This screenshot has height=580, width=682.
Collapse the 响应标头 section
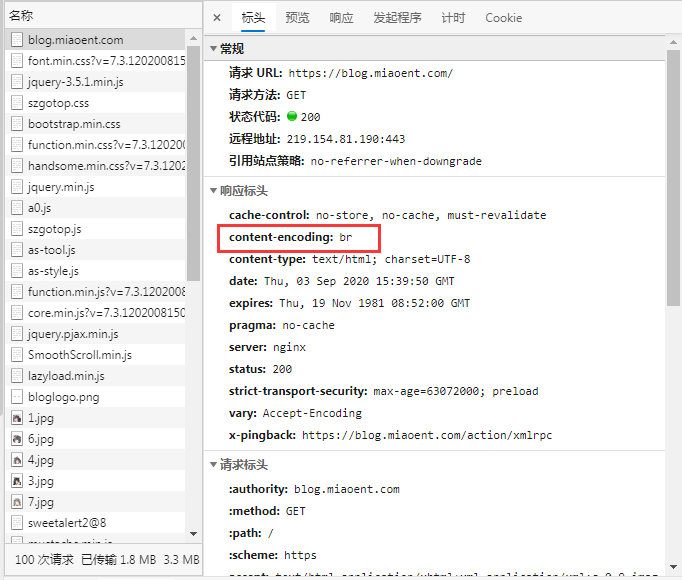pyautogui.click(x=214, y=191)
